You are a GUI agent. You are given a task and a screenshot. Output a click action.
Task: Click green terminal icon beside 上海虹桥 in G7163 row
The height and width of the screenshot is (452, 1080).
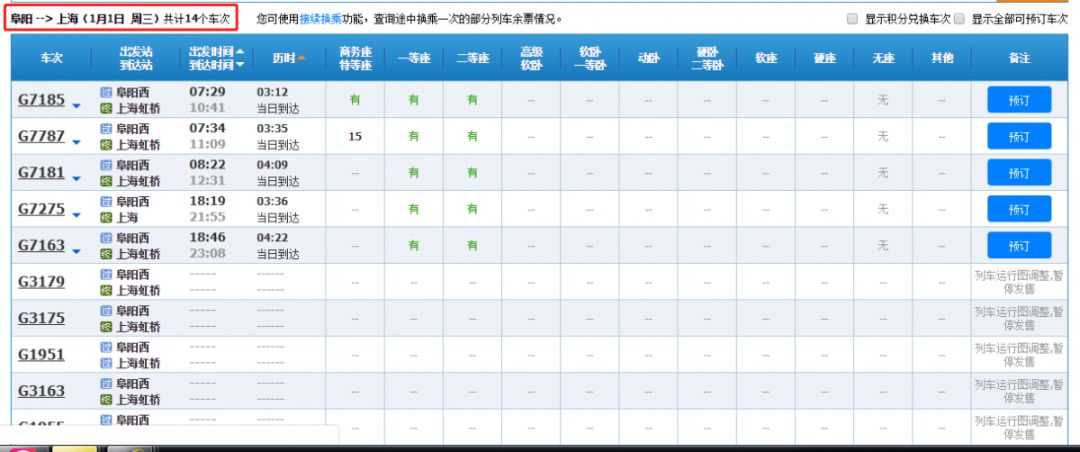[105, 254]
